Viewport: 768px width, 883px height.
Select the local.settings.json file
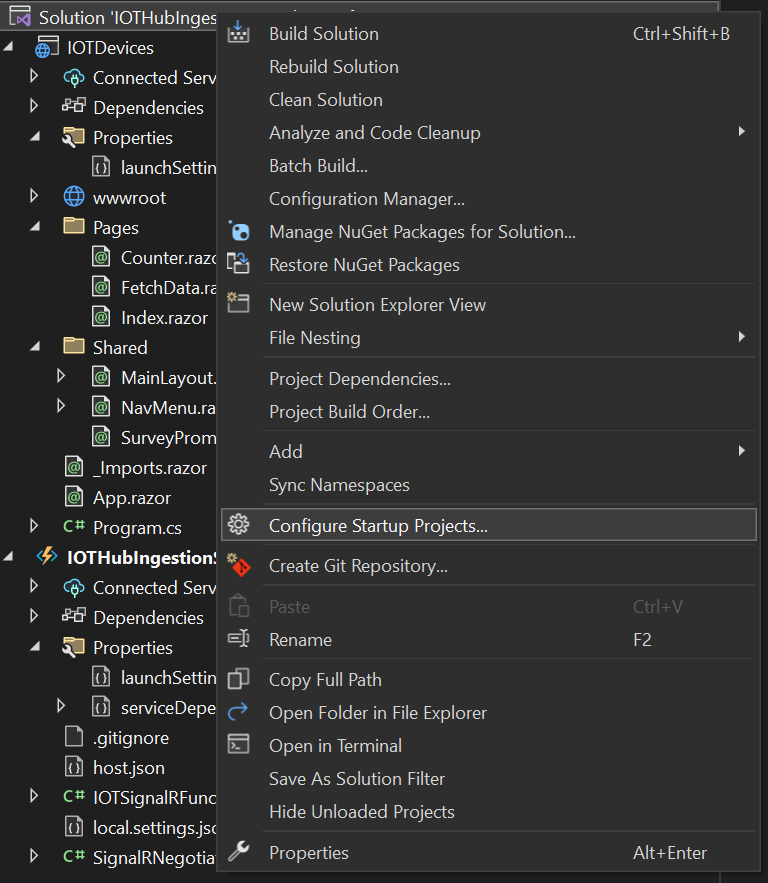[155, 828]
